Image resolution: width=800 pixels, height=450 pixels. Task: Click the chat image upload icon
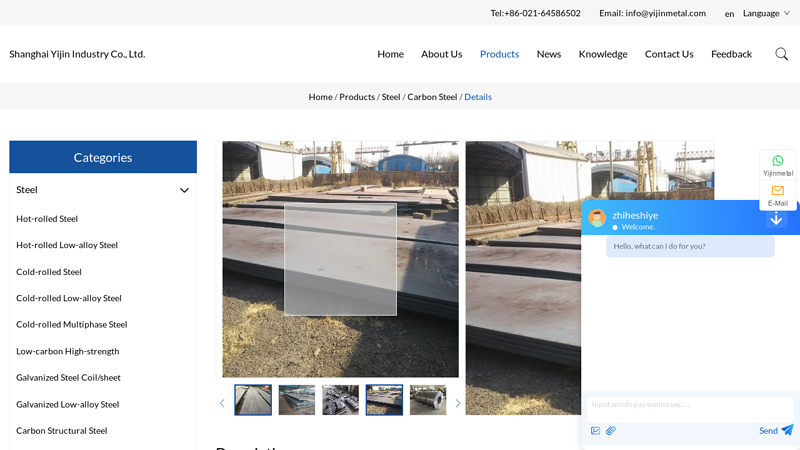pos(595,431)
